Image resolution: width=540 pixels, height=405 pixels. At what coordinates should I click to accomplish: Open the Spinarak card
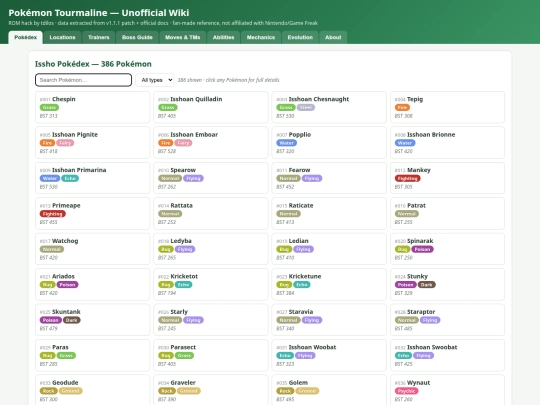pos(447,249)
